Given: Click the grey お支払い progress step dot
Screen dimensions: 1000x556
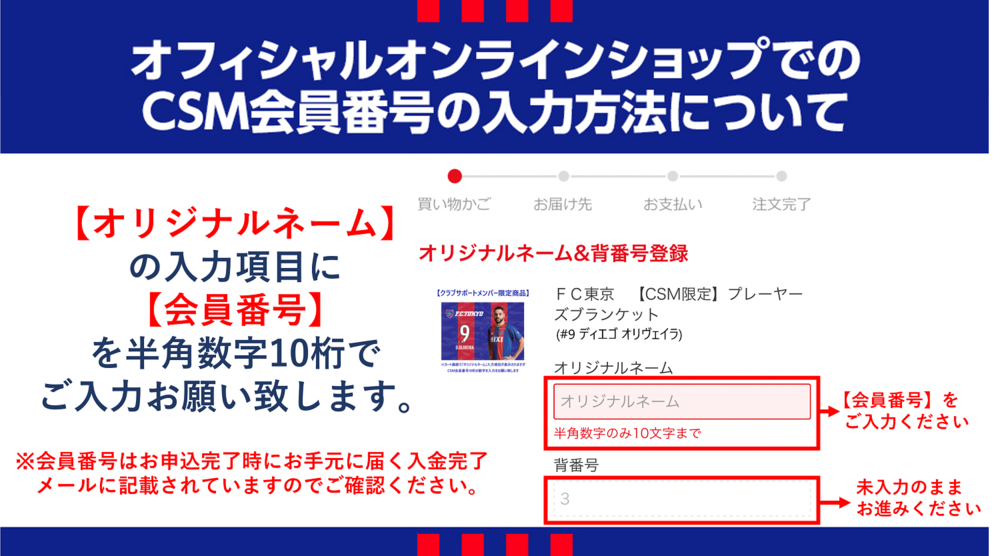Looking at the screenshot, I should coord(672,176).
